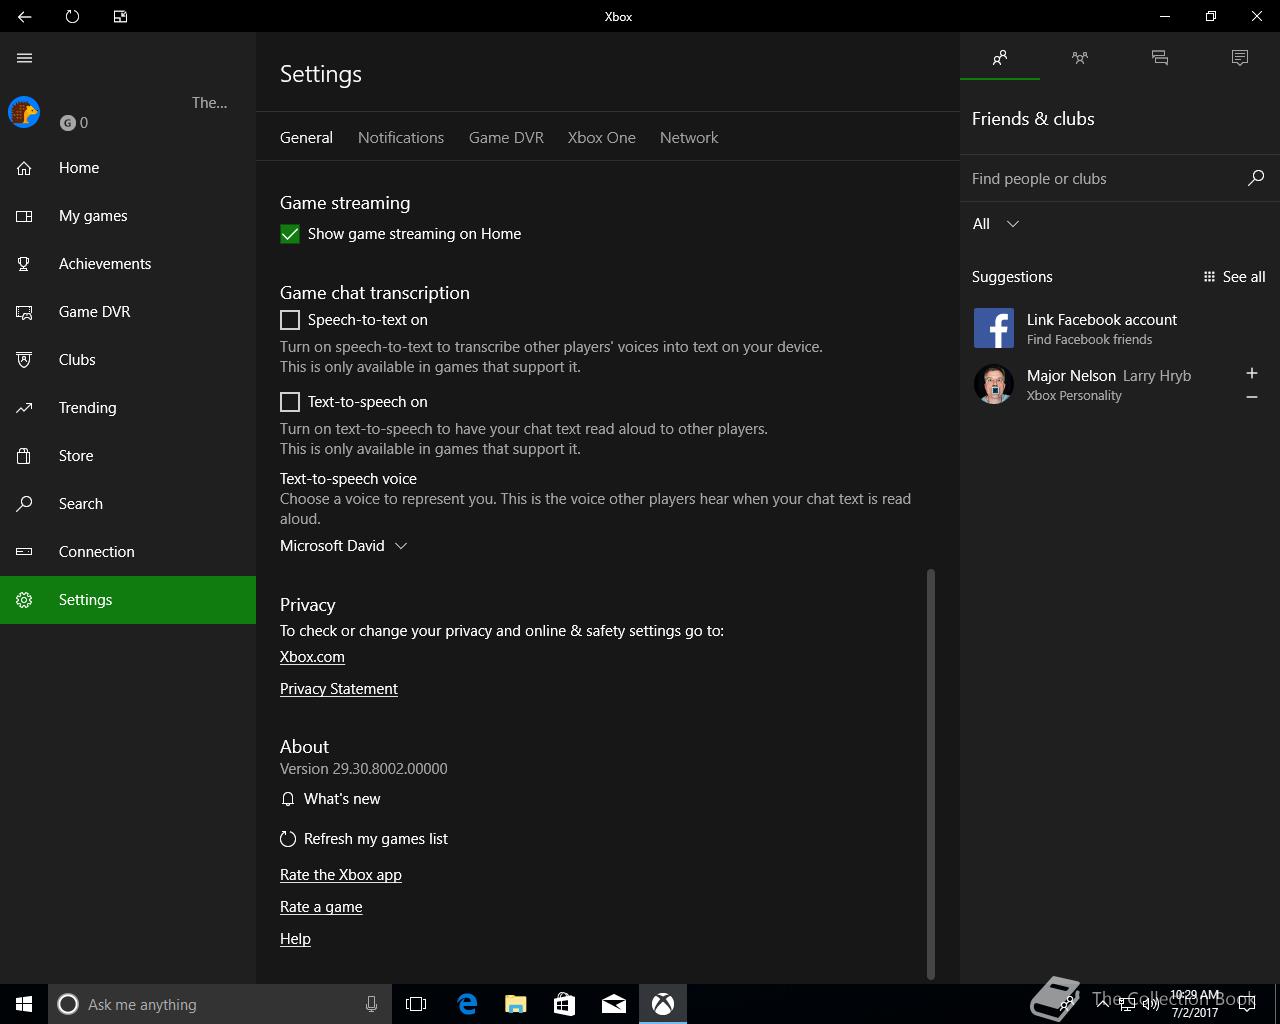Click the view-mode icon beside the refresh icon
1280x1024 pixels.
pos(120,16)
